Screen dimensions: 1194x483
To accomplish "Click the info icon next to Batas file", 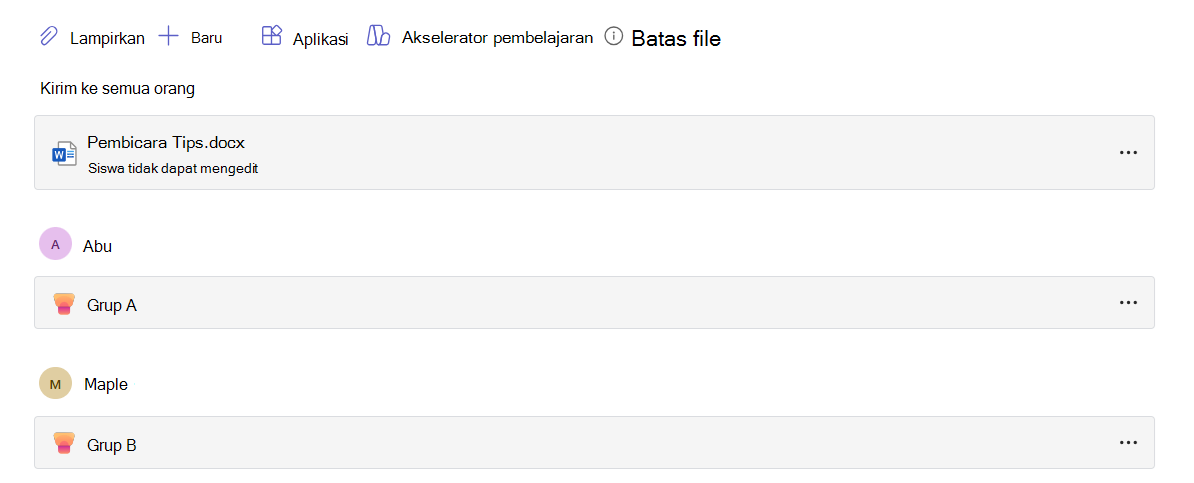I will pyautogui.click(x=614, y=37).
